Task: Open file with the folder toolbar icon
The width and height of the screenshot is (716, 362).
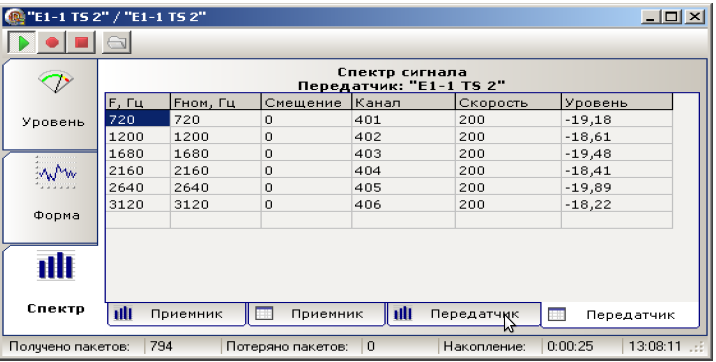Action: [116, 42]
